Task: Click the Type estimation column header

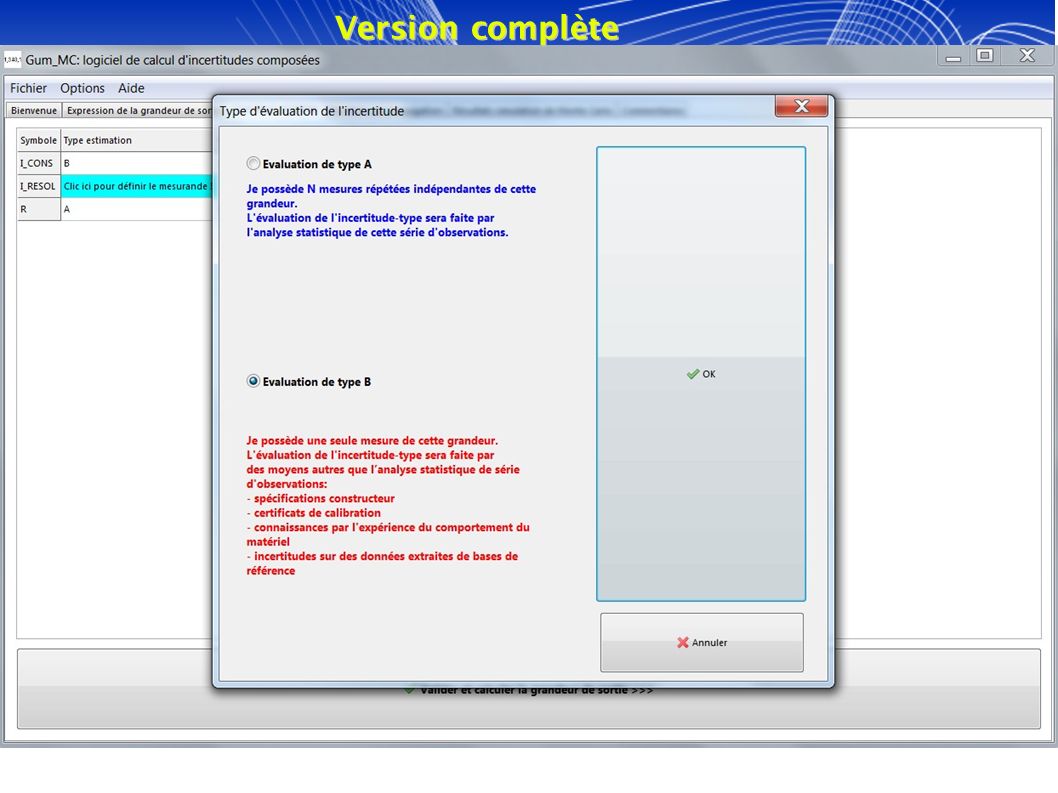Action: pos(137,140)
